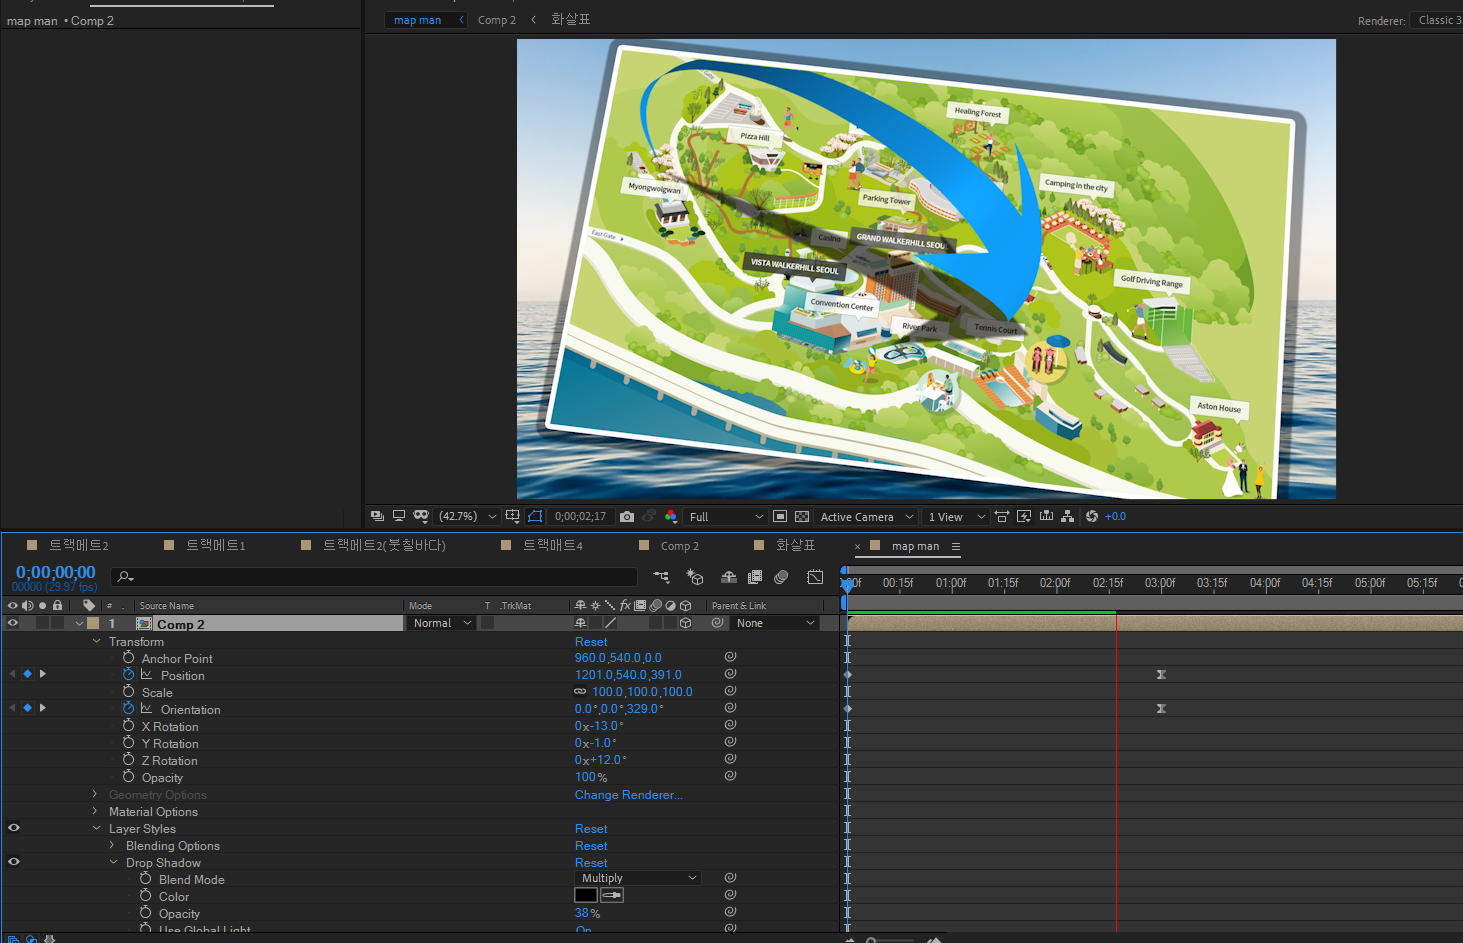Expand Material Options group

click(96, 812)
